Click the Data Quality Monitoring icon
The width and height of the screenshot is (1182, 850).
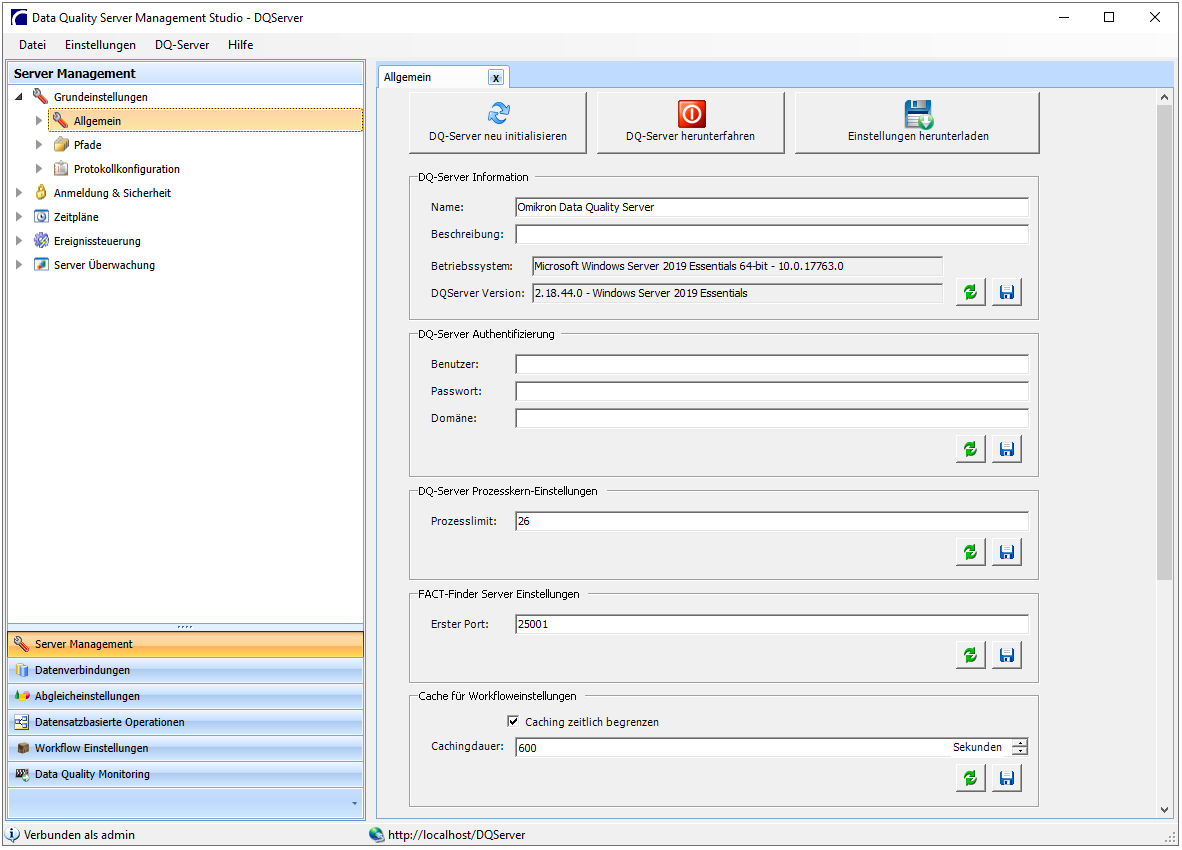[x=22, y=774]
